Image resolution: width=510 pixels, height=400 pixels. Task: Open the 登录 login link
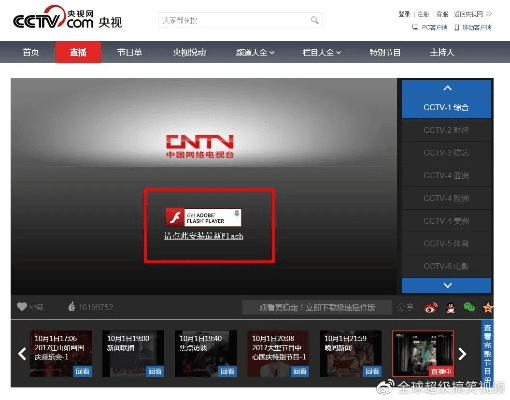tap(404, 14)
